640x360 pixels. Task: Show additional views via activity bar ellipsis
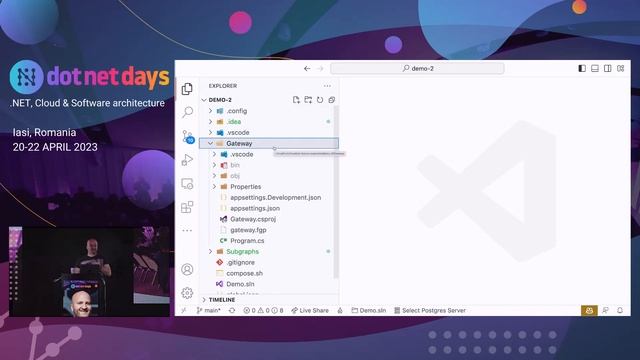pos(187,231)
